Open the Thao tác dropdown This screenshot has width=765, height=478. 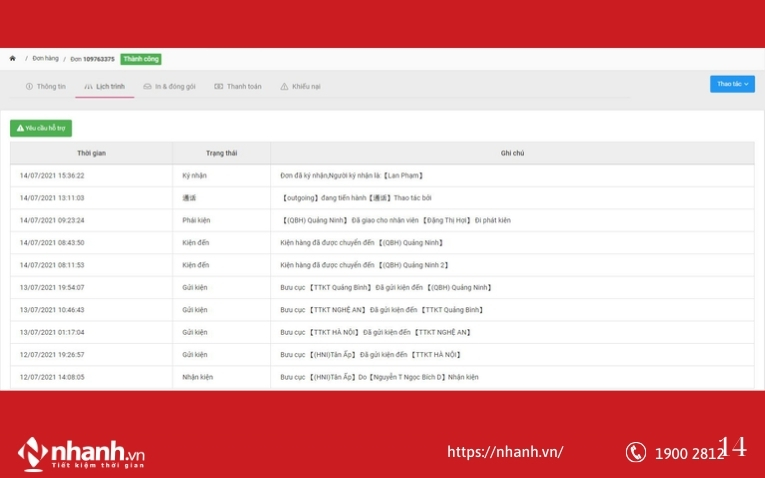(x=732, y=84)
